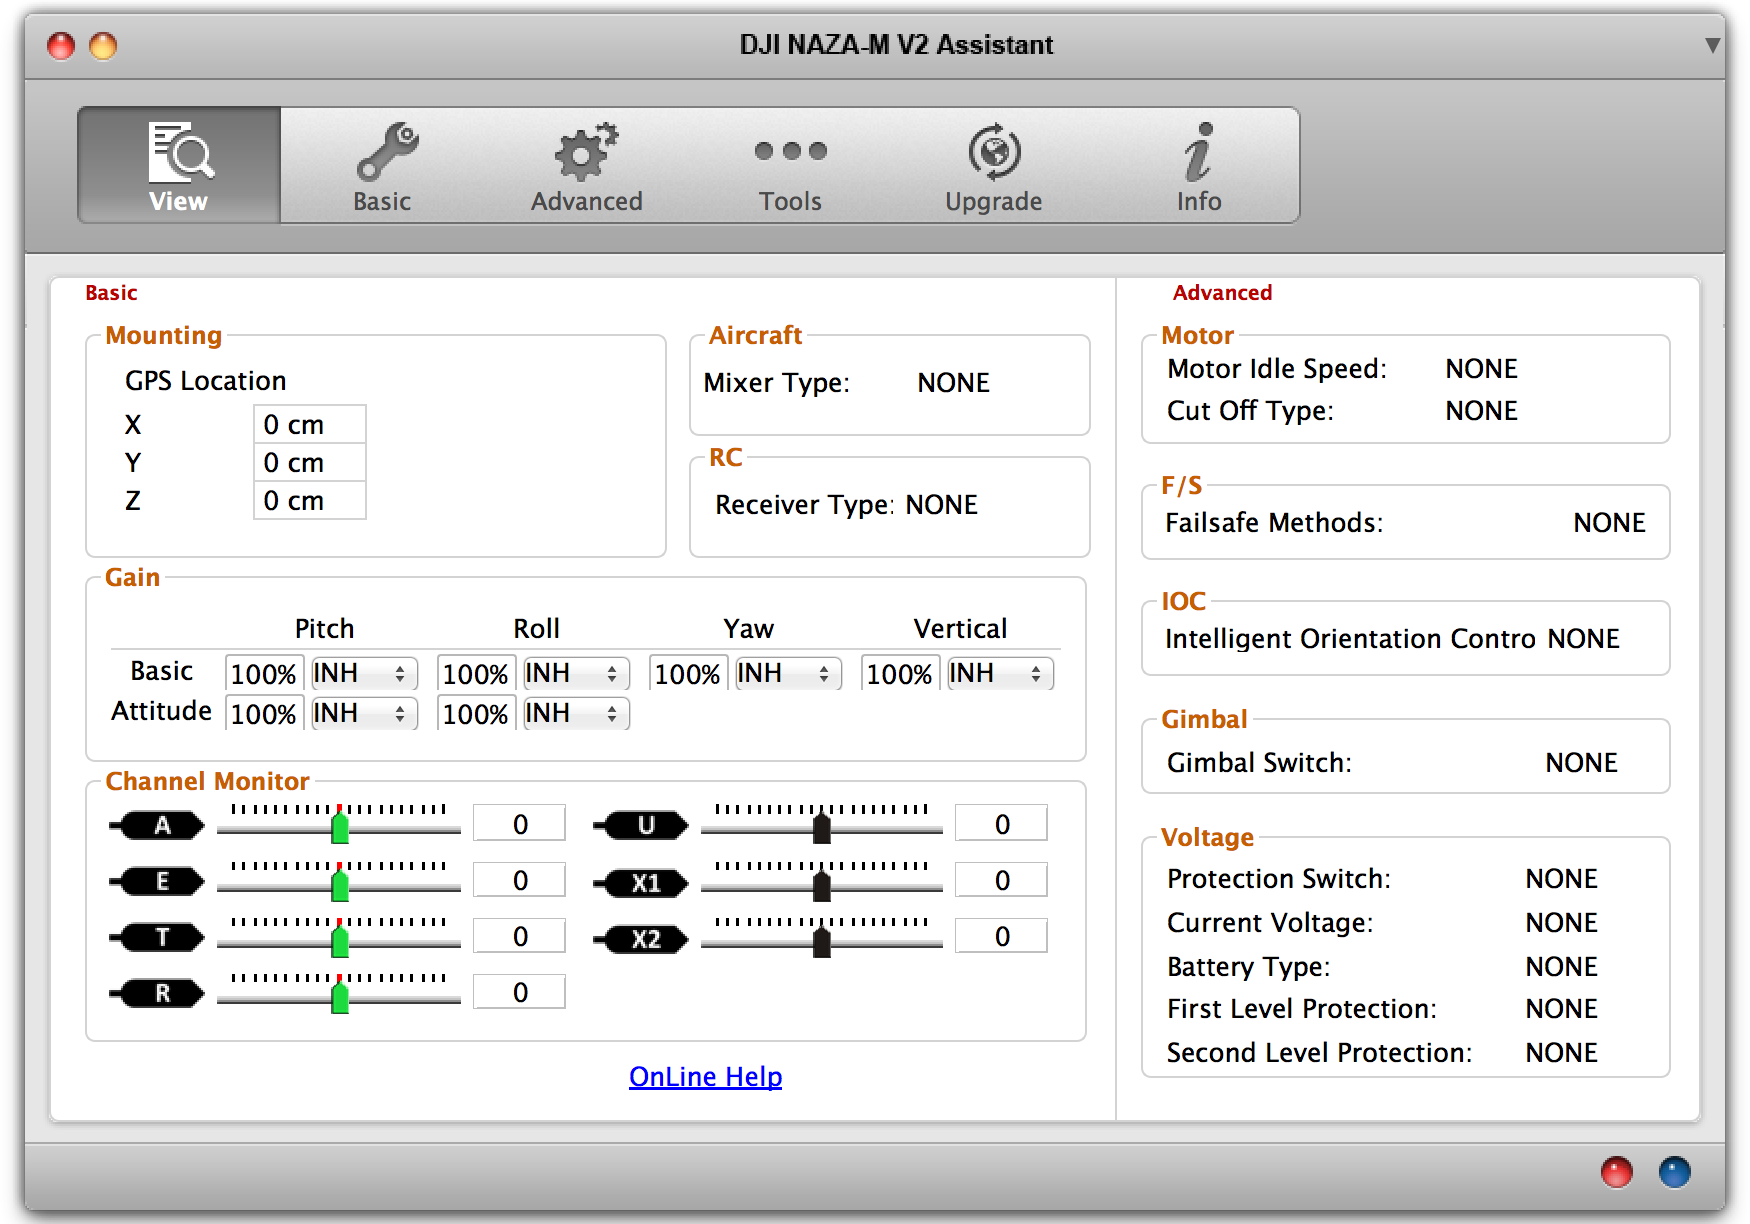1750x1224 pixels.
Task: Click the R channel label badge
Action: tap(157, 993)
